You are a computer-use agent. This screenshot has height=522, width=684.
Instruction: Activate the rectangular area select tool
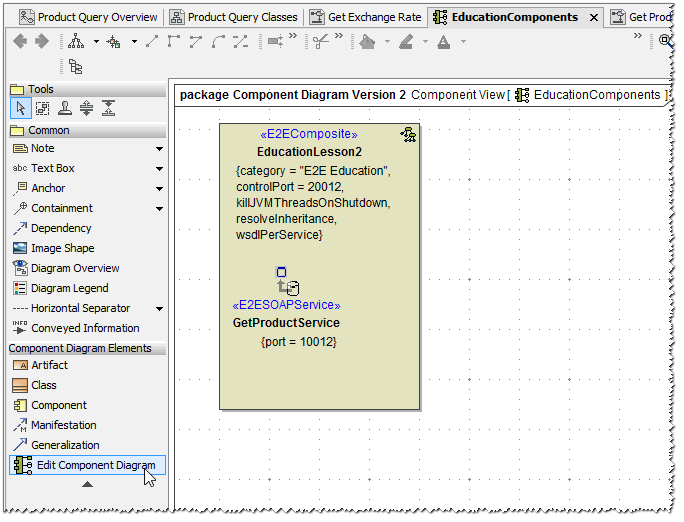click(x=42, y=109)
